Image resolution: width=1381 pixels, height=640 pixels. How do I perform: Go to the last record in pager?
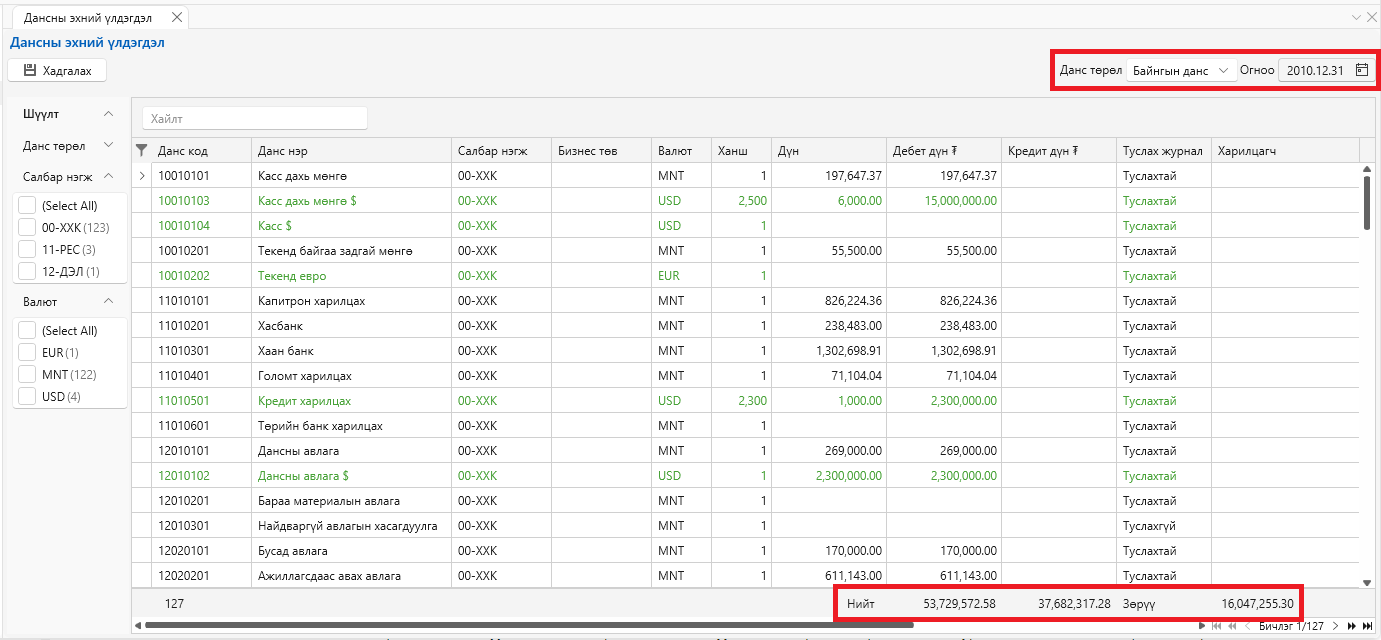pyautogui.click(x=1367, y=626)
